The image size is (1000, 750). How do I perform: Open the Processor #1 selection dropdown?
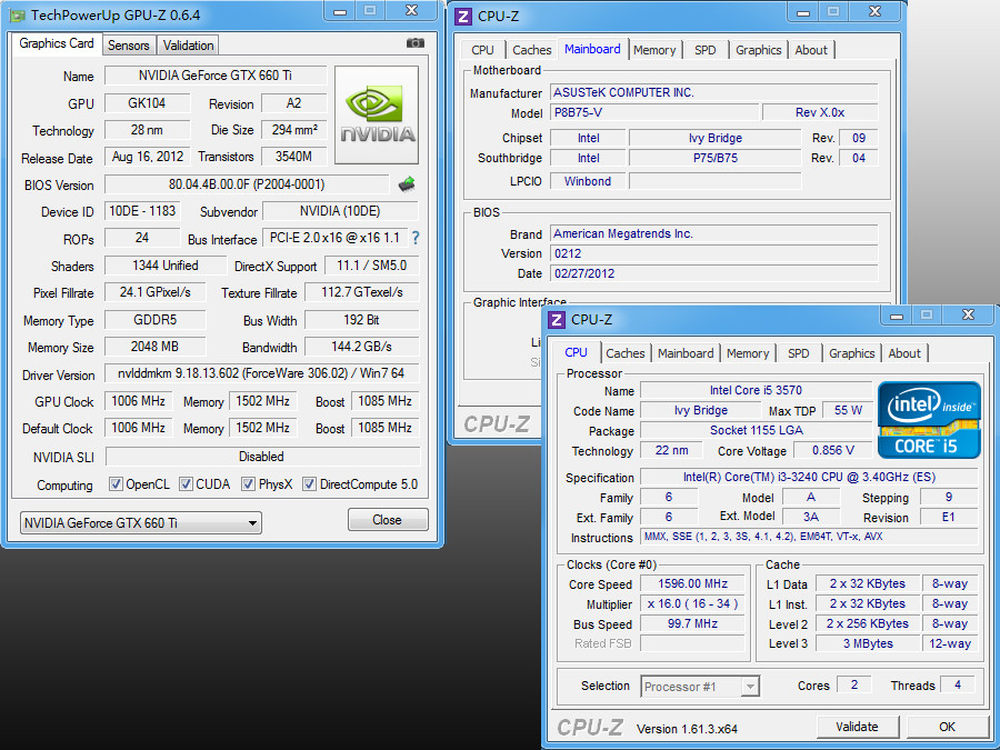coord(700,686)
